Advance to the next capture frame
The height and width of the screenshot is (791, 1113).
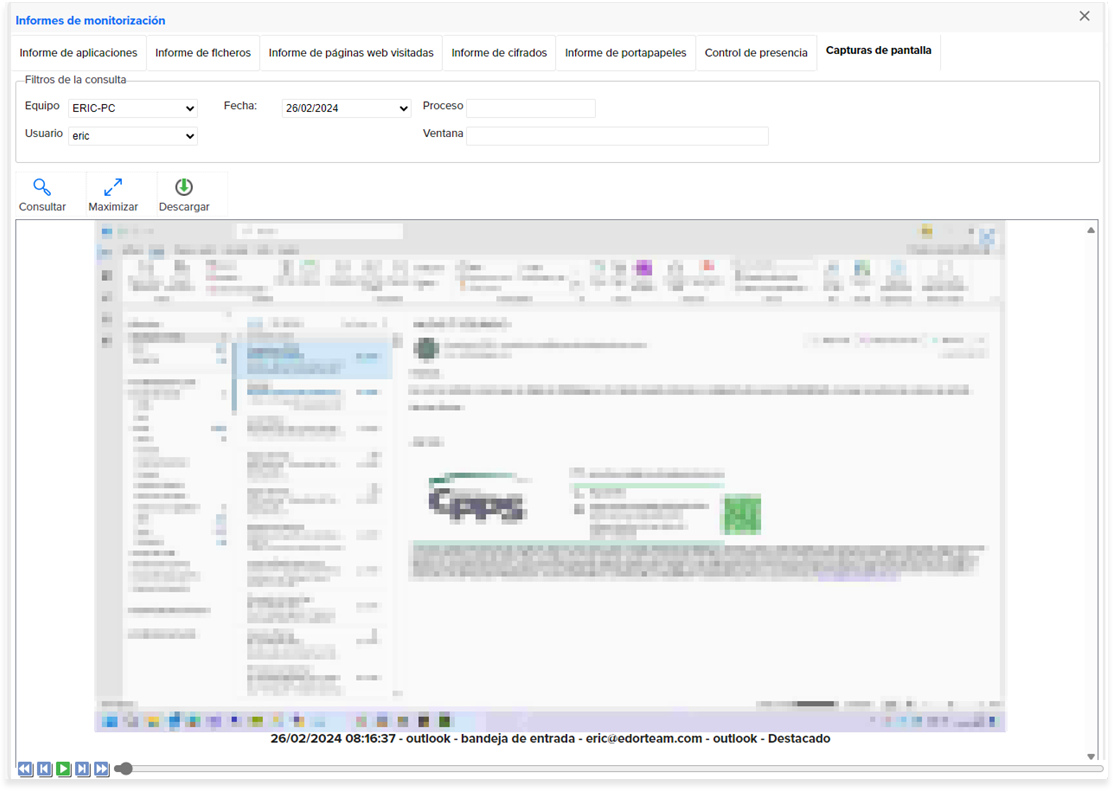[82, 769]
